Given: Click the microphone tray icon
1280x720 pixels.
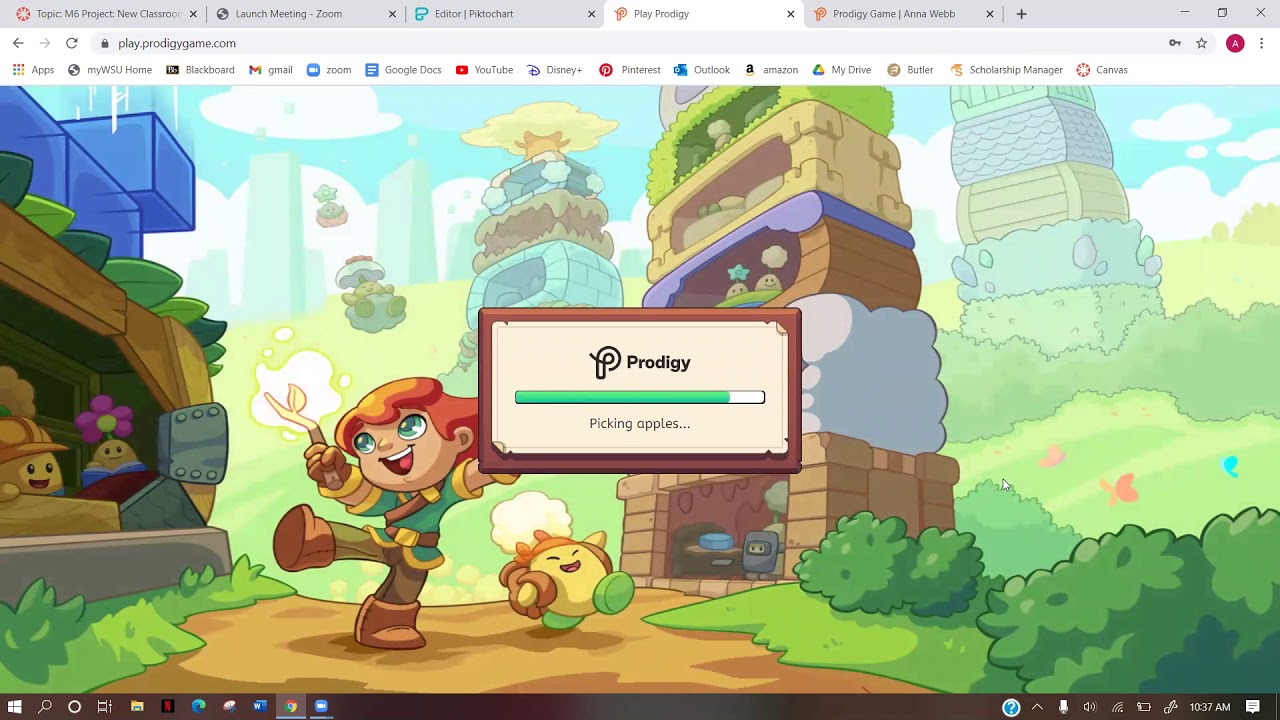Looking at the screenshot, I should [x=1063, y=707].
